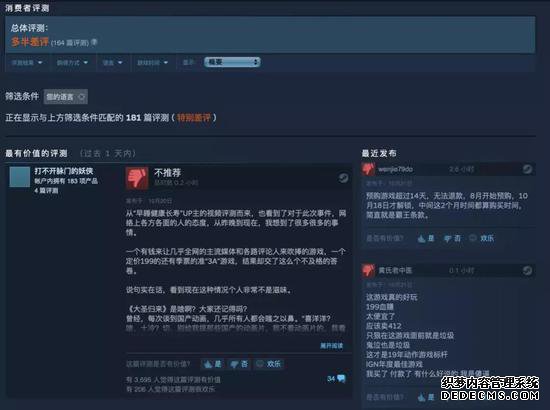
Task: Click the review text starting 预购游戏超过14天
Action: (447, 205)
